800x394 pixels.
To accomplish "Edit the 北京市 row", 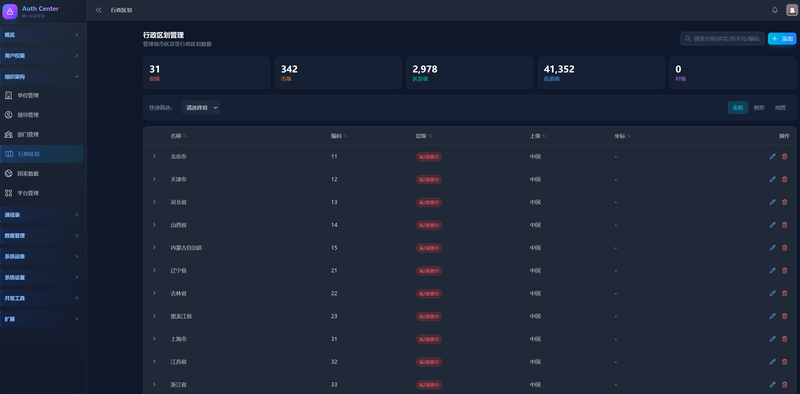I will pos(772,157).
